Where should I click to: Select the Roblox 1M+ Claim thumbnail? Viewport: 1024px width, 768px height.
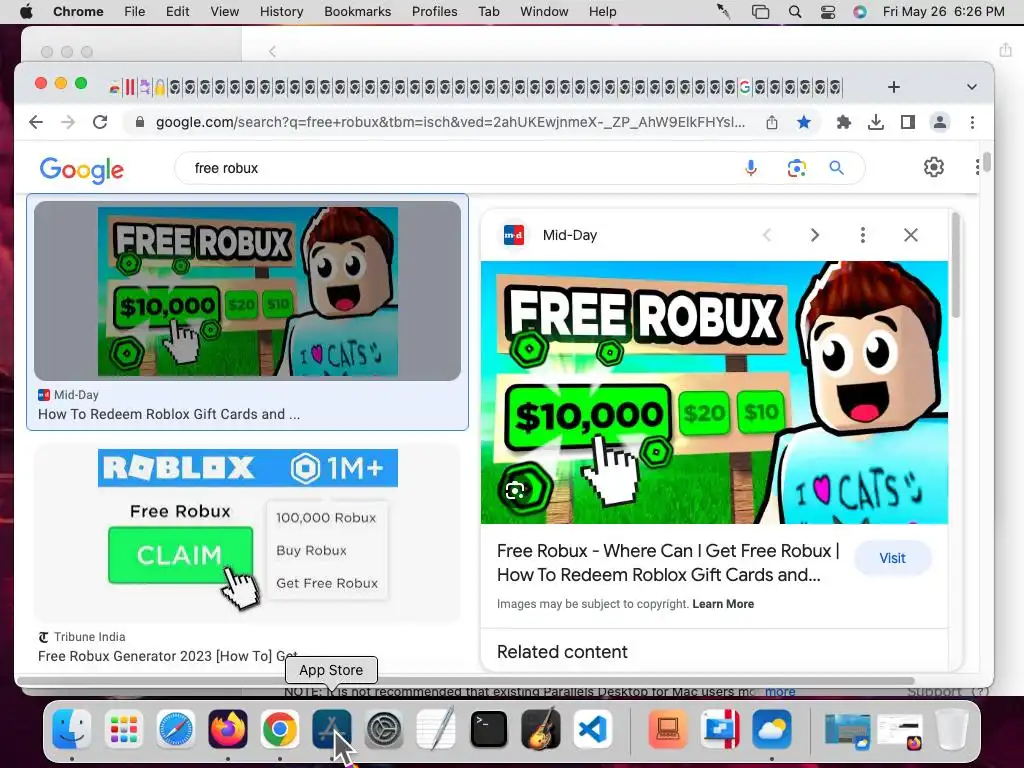click(x=248, y=534)
